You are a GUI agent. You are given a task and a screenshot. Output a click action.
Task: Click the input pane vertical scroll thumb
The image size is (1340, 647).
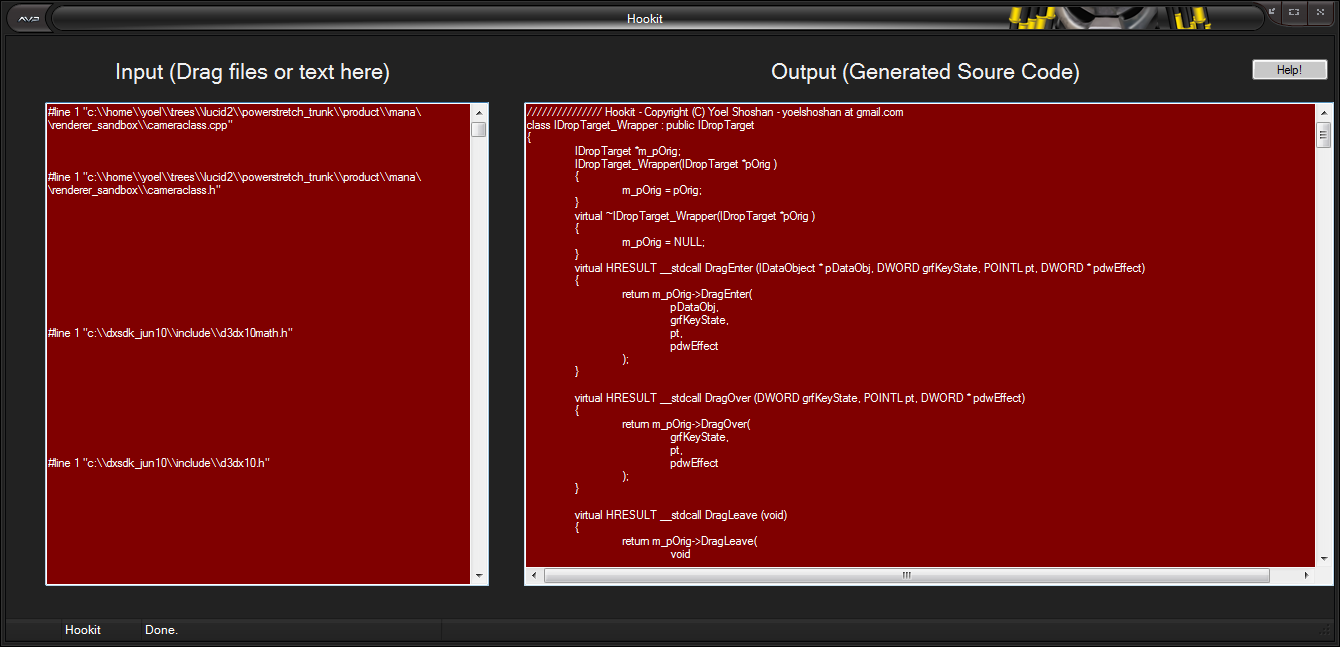click(x=479, y=130)
